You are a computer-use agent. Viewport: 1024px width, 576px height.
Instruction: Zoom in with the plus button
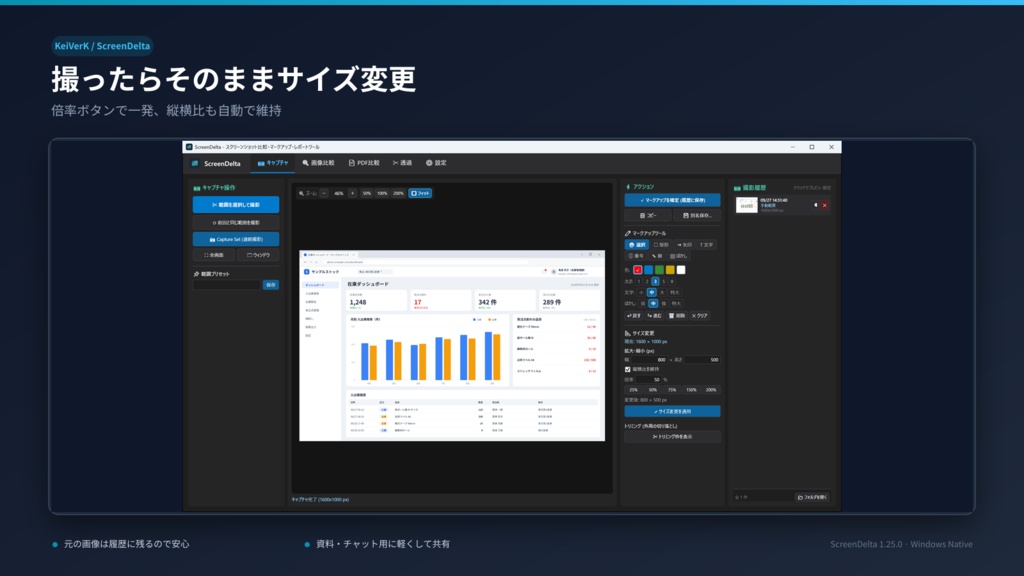point(353,193)
